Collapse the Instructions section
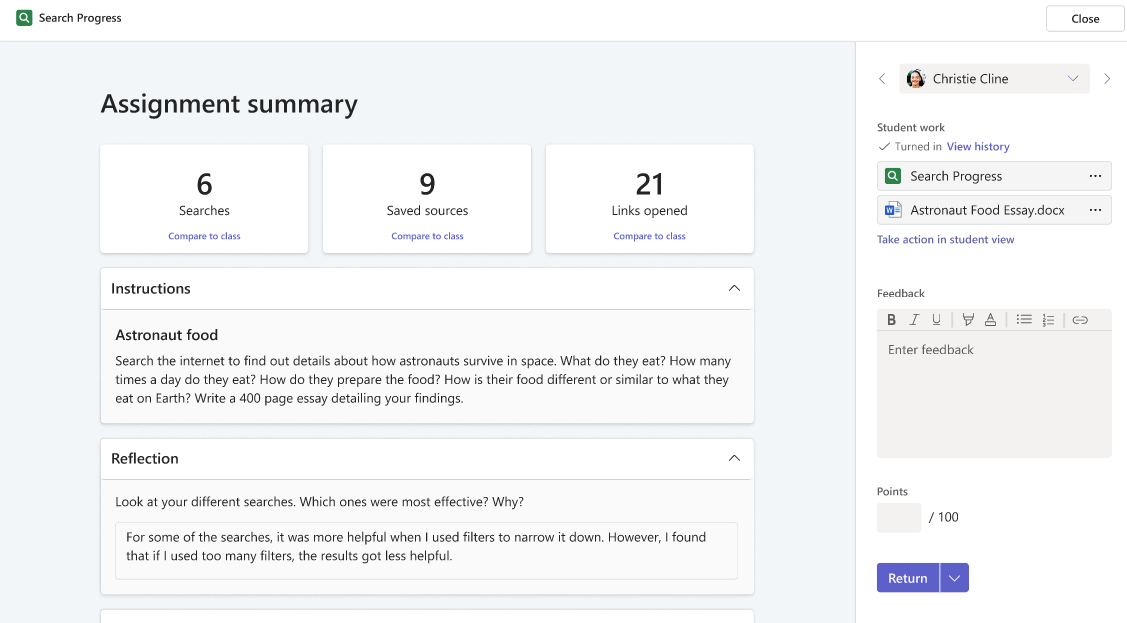This screenshot has width=1127, height=623. click(x=735, y=288)
